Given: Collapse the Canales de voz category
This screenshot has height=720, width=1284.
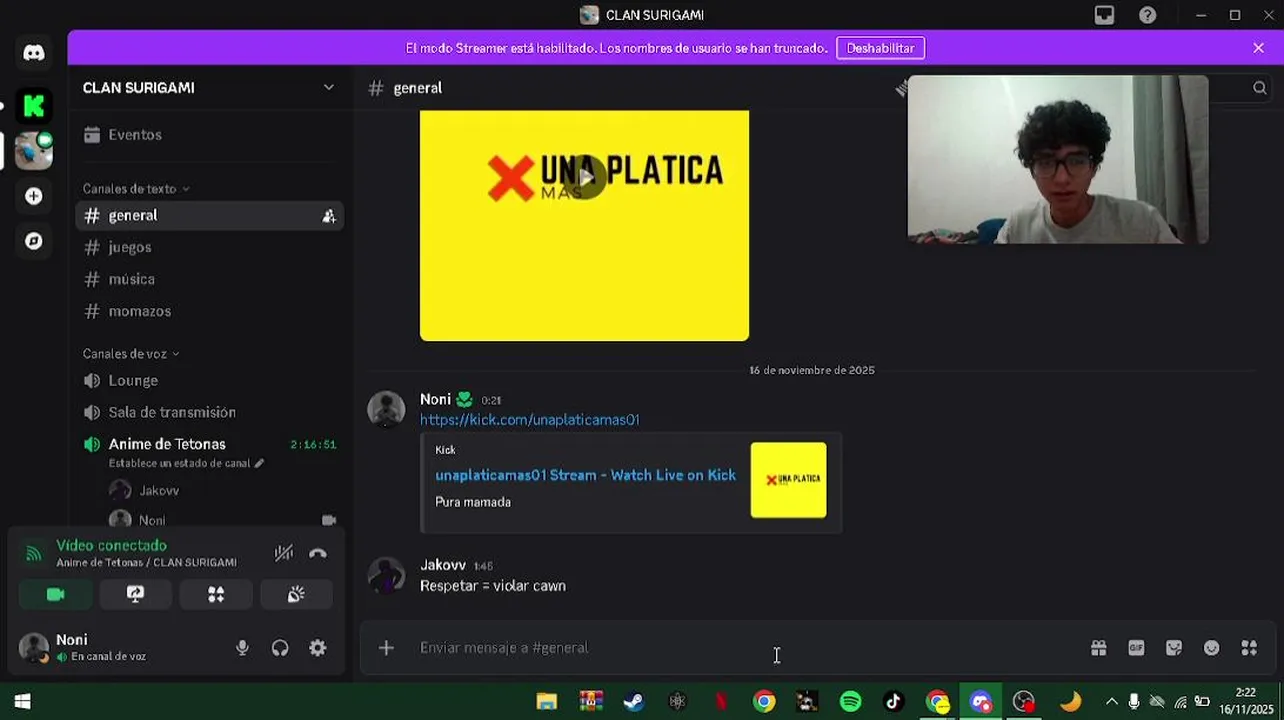Looking at the screenshot, I should 131,354.
